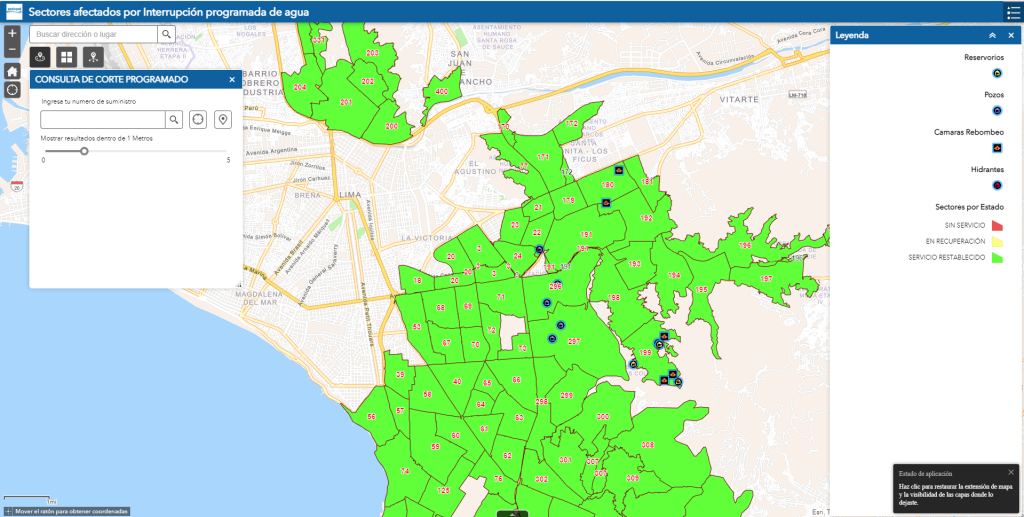Use the current-location target button in the query panel
Viewport: 1024px width, 517px height.
point(198,119)
